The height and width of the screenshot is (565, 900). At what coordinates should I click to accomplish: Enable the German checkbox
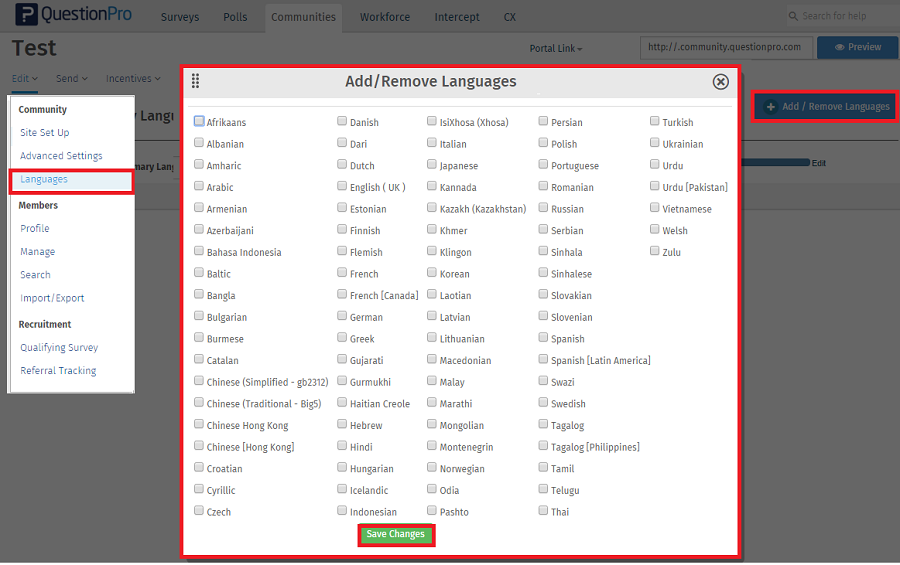coord(342,316)
